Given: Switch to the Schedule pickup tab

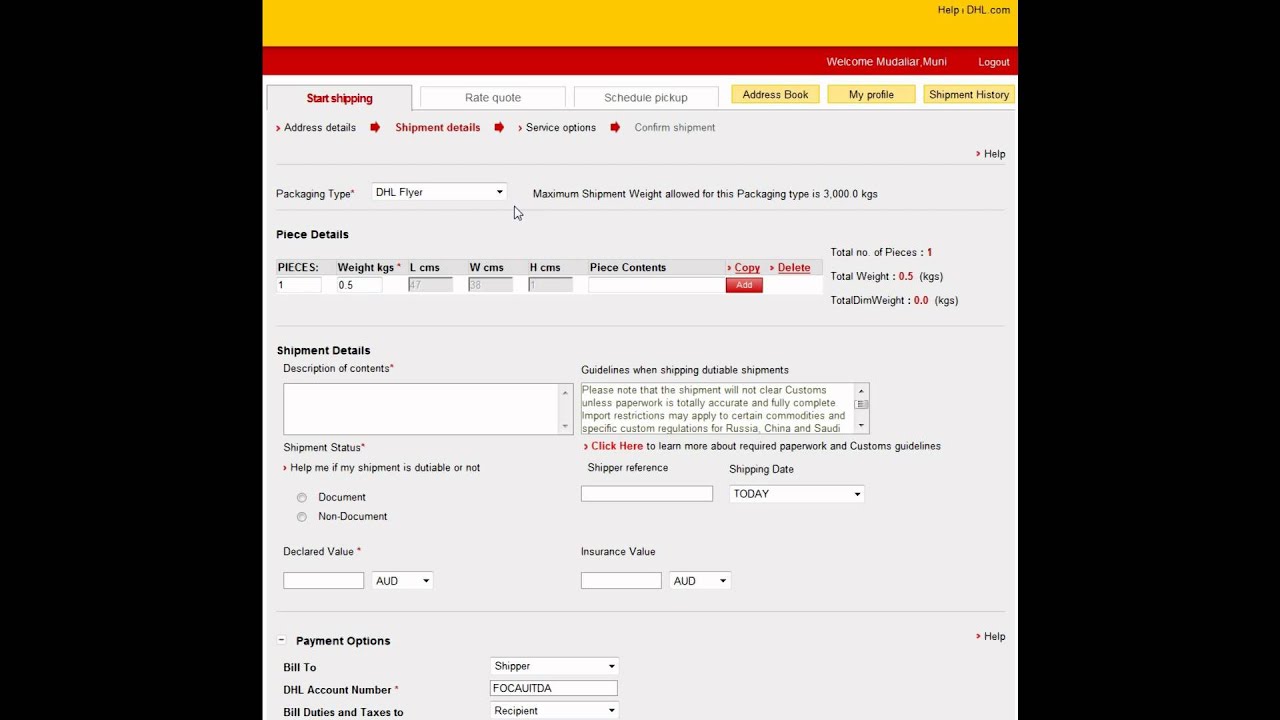Looking at the screenshot, I should (x=646, y=98).
